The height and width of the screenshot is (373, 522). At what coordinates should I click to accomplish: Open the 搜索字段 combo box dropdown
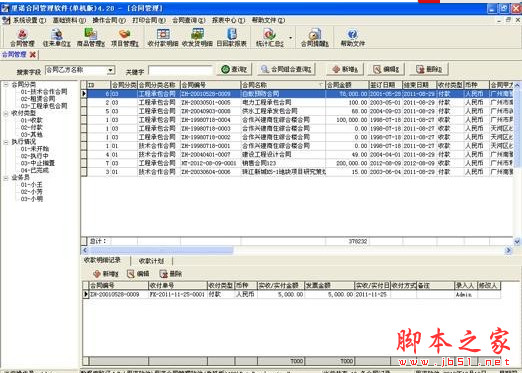pyautogui.click(x=111, y=70)
